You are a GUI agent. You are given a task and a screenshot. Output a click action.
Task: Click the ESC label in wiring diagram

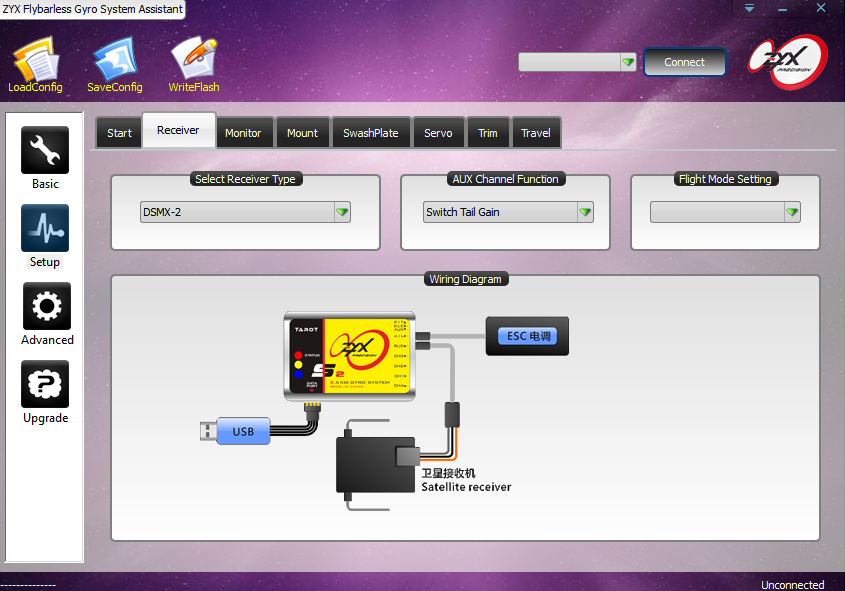[x=528, y=336]
